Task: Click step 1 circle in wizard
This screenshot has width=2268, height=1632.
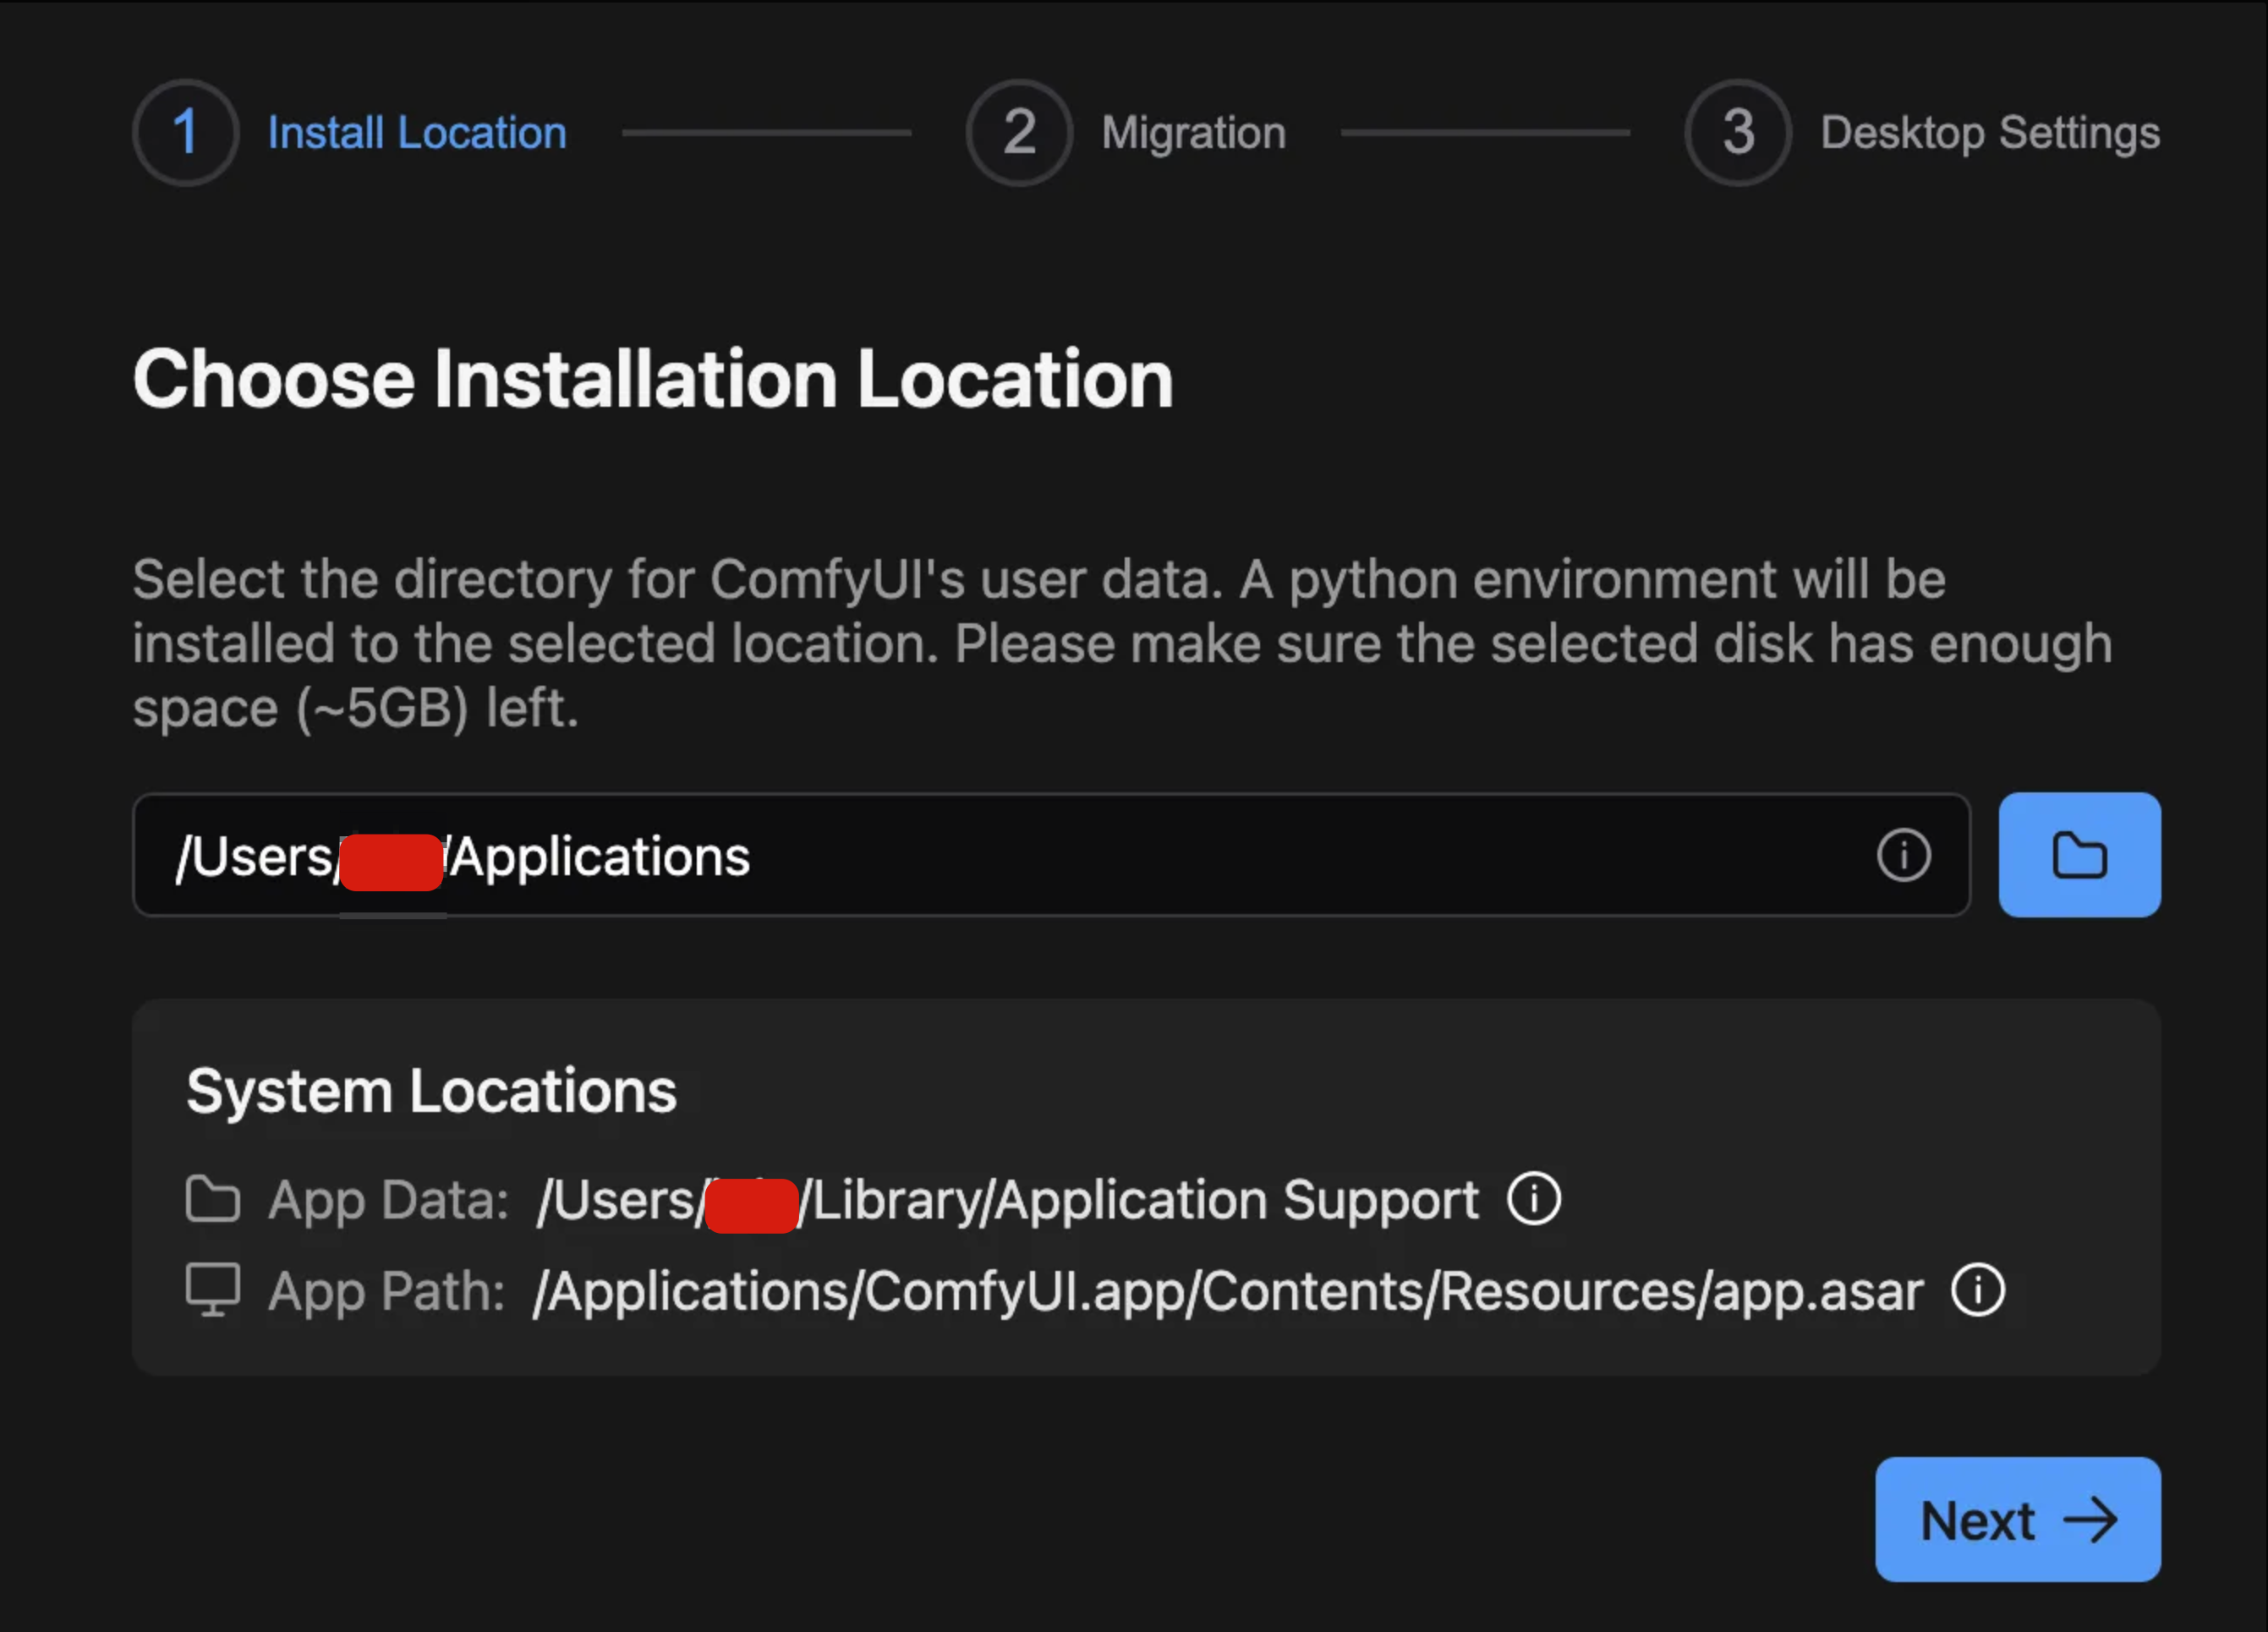Action: pyautogui.click(x=186, y=133)
